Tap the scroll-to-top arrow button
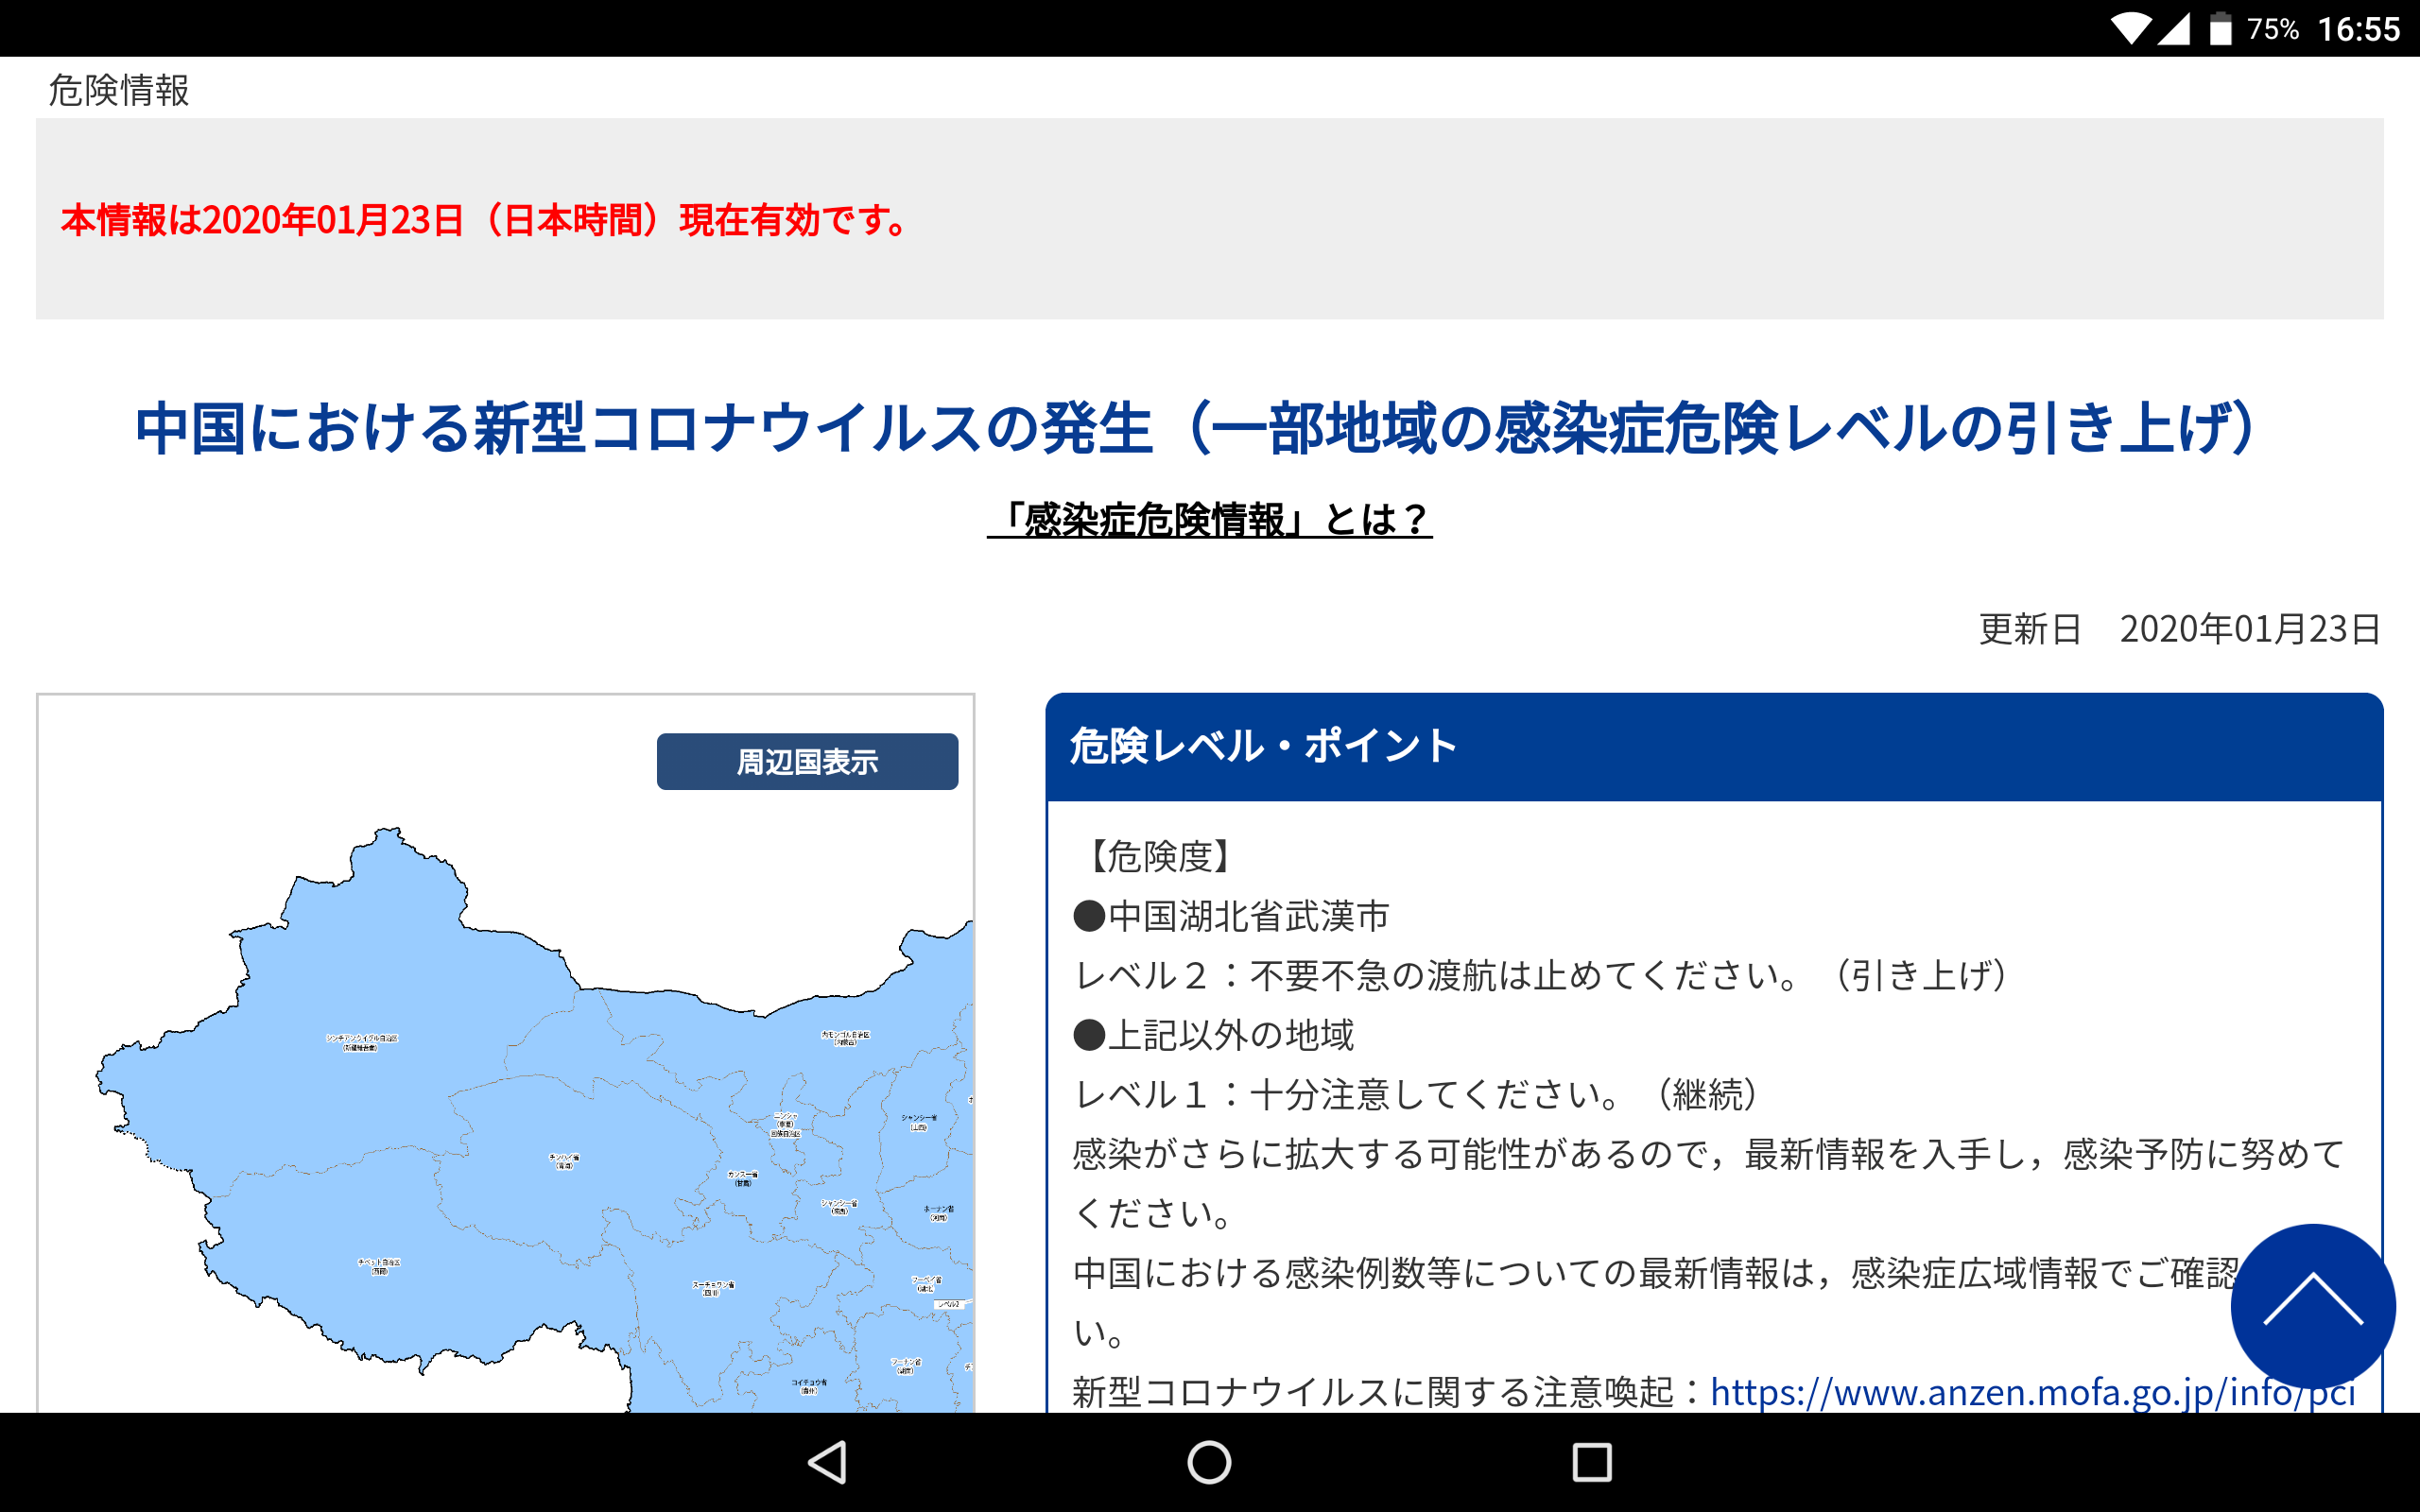 (x=2312, y=1305)
